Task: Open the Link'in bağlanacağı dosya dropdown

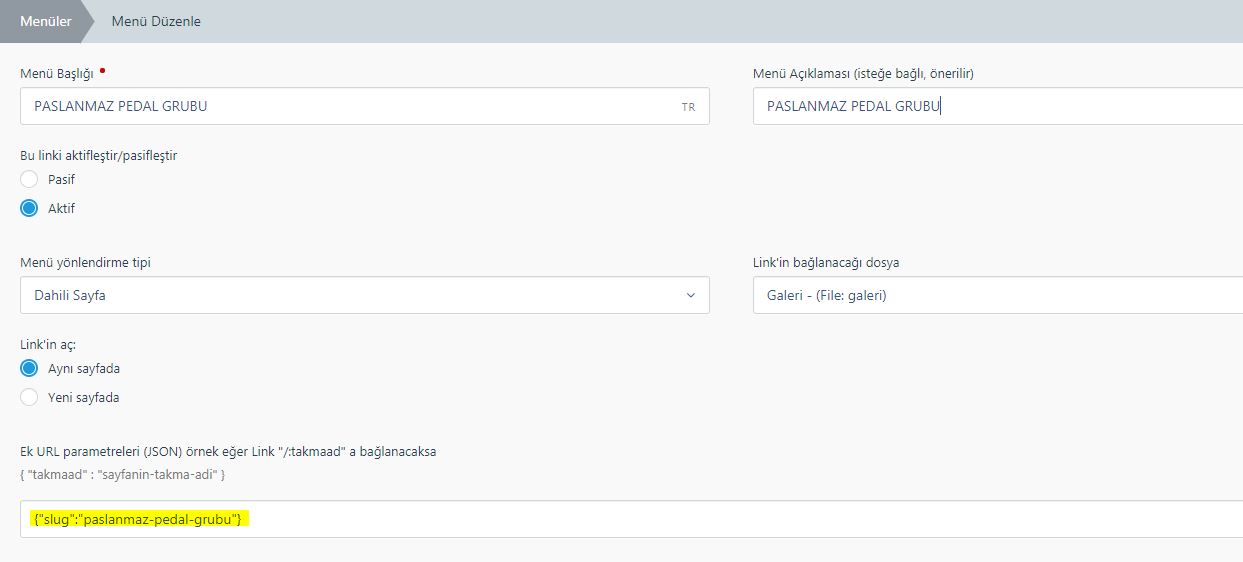Action: 998,295
